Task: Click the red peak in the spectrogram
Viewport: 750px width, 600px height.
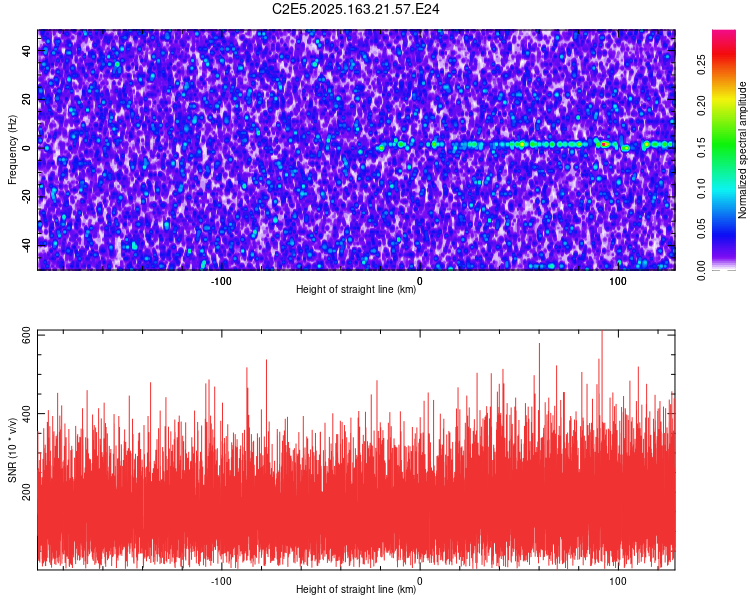Action: pos(604,144)
